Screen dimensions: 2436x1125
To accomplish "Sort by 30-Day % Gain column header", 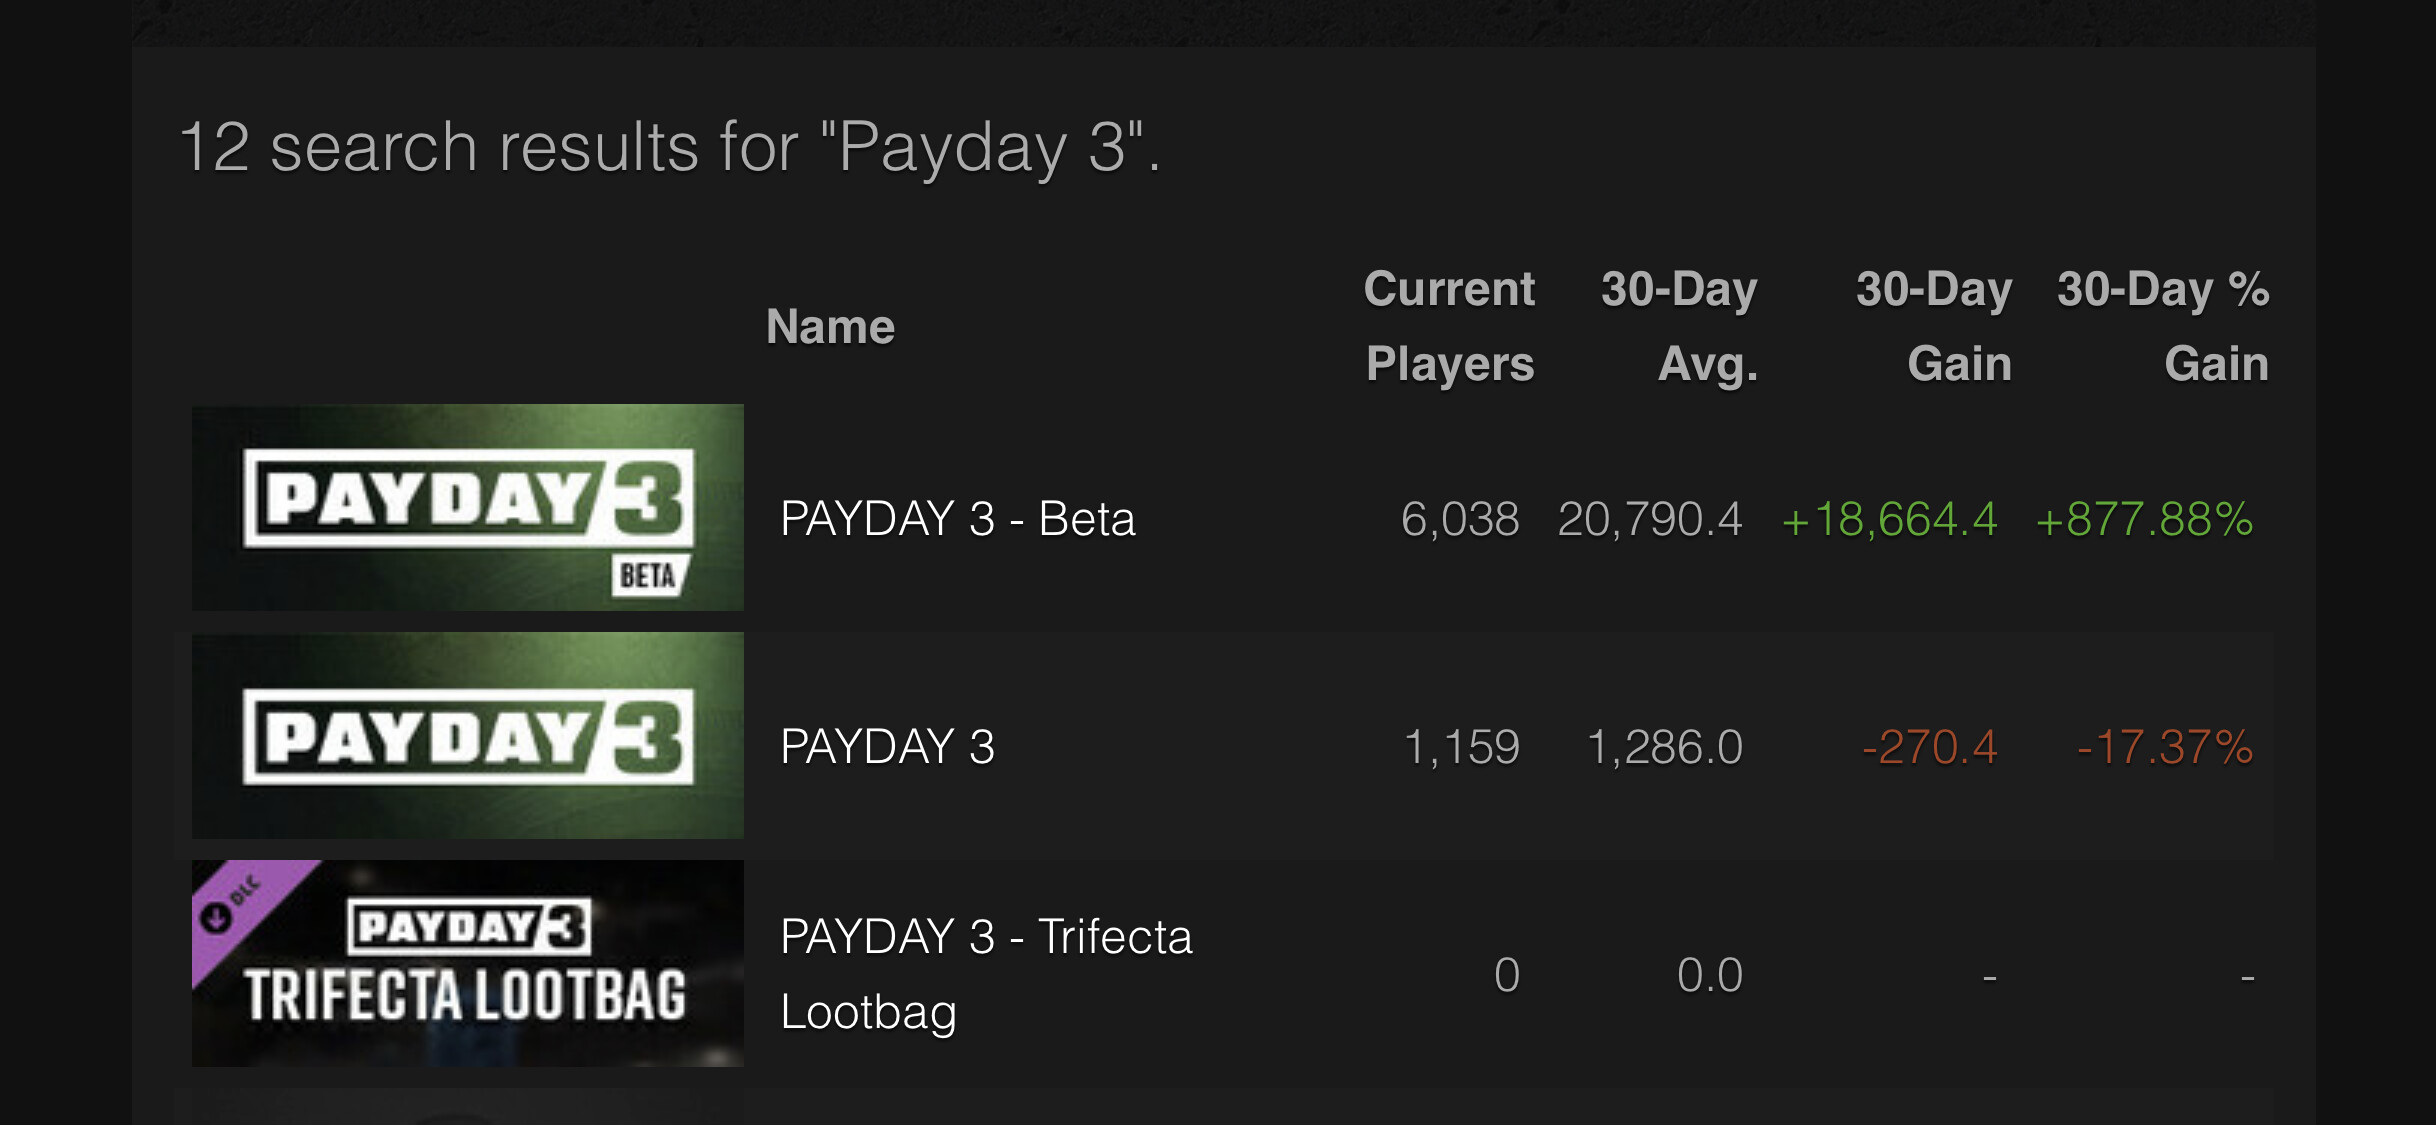I will pos(2163,326).
